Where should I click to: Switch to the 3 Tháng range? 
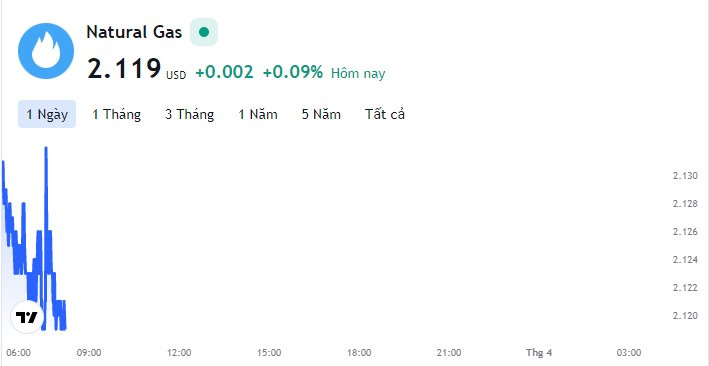pos(189,114)
